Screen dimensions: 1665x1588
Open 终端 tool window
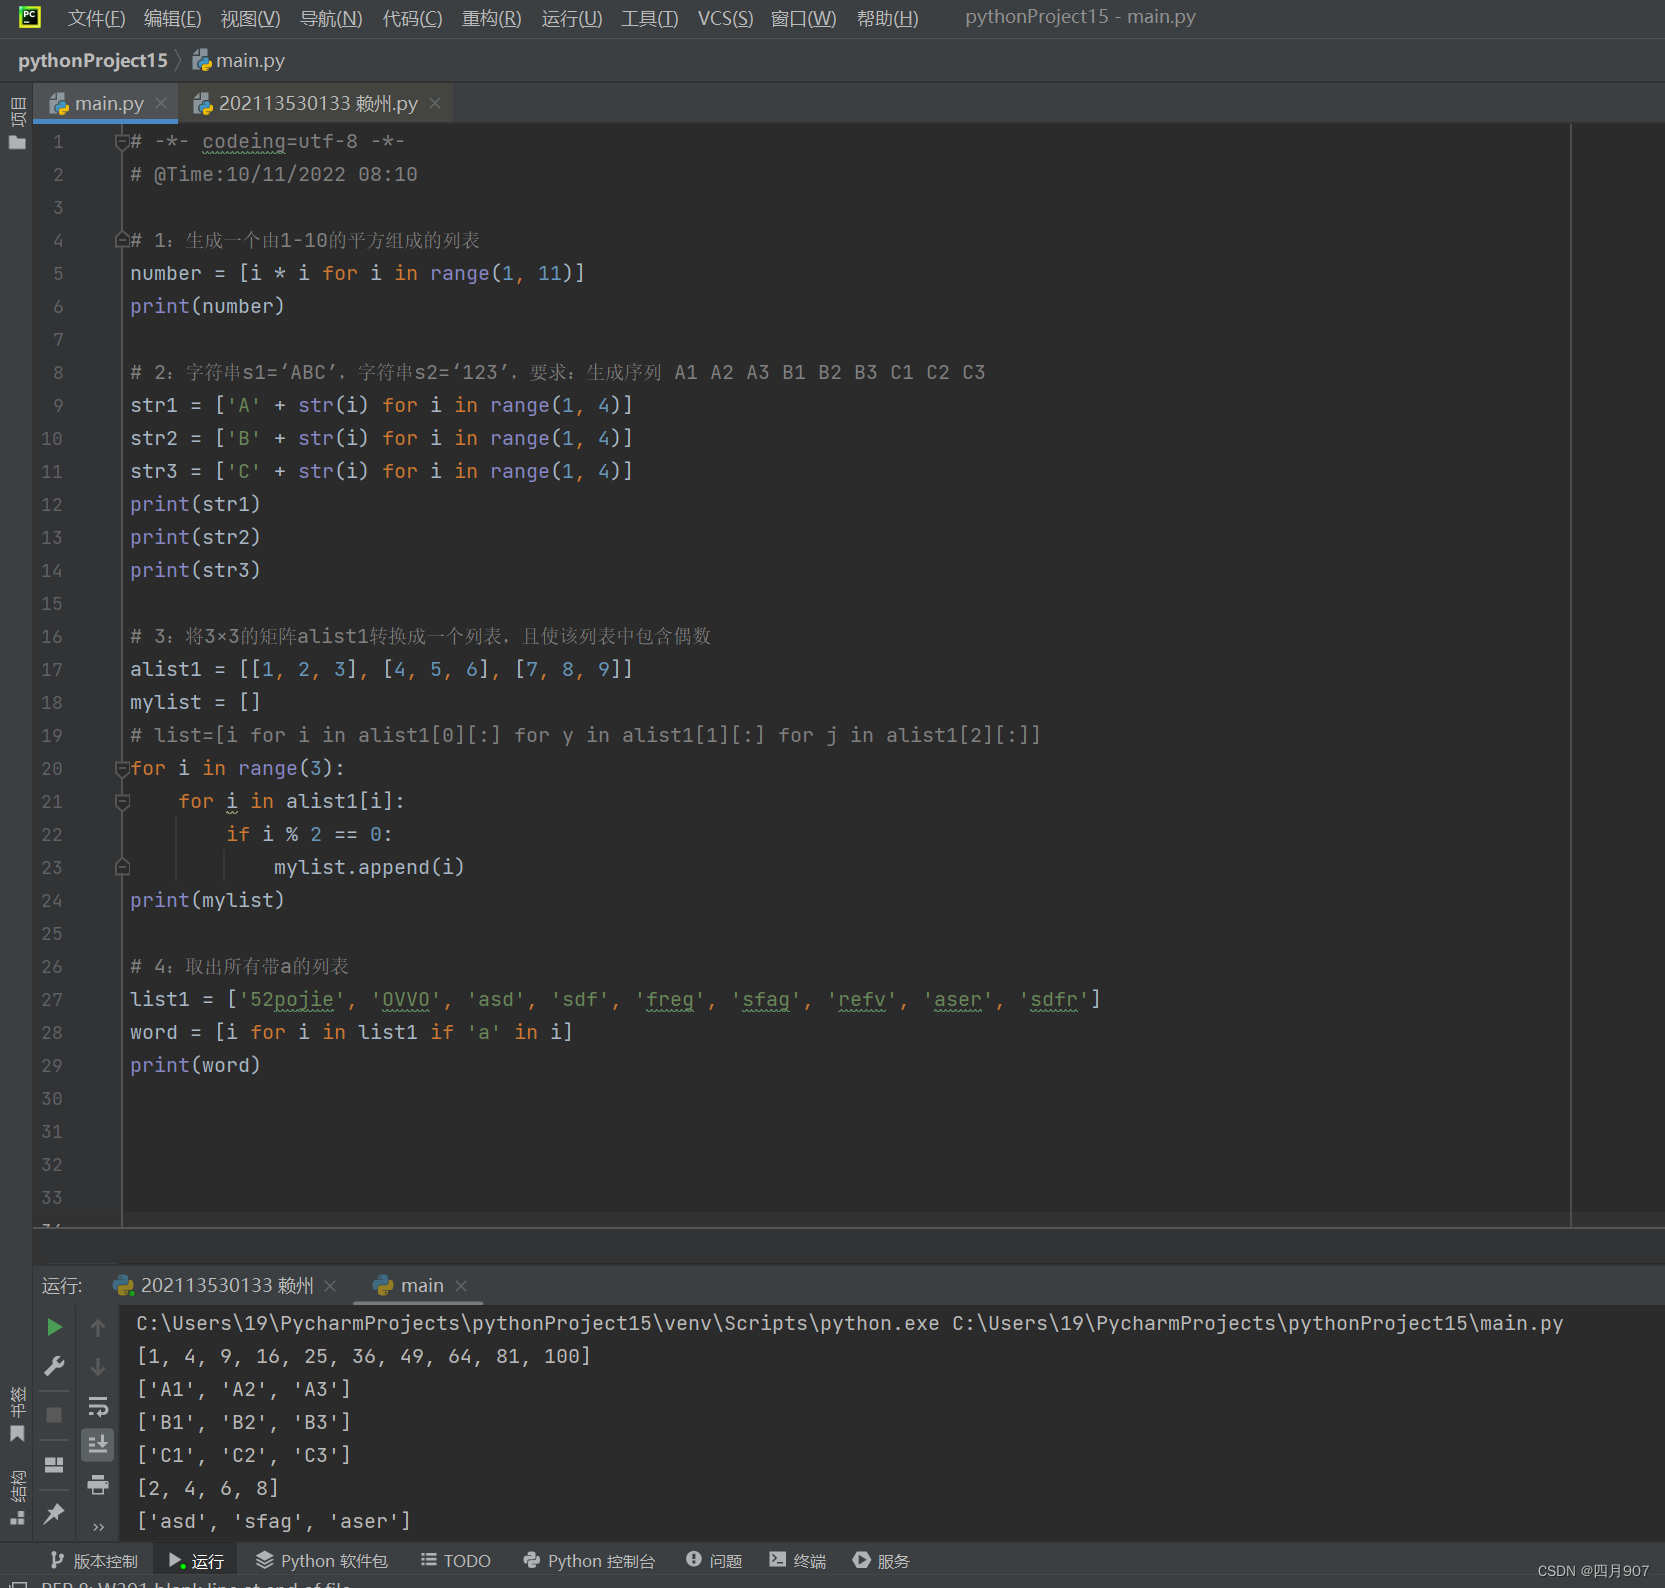point(798,1561)
